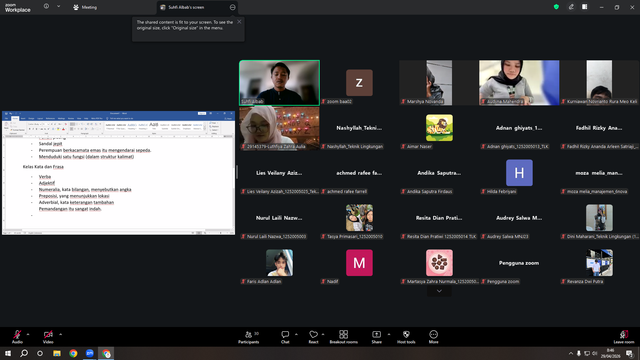Click Resita Dian Prati... participant name
640x360 pixels.
tap(439, 218)
